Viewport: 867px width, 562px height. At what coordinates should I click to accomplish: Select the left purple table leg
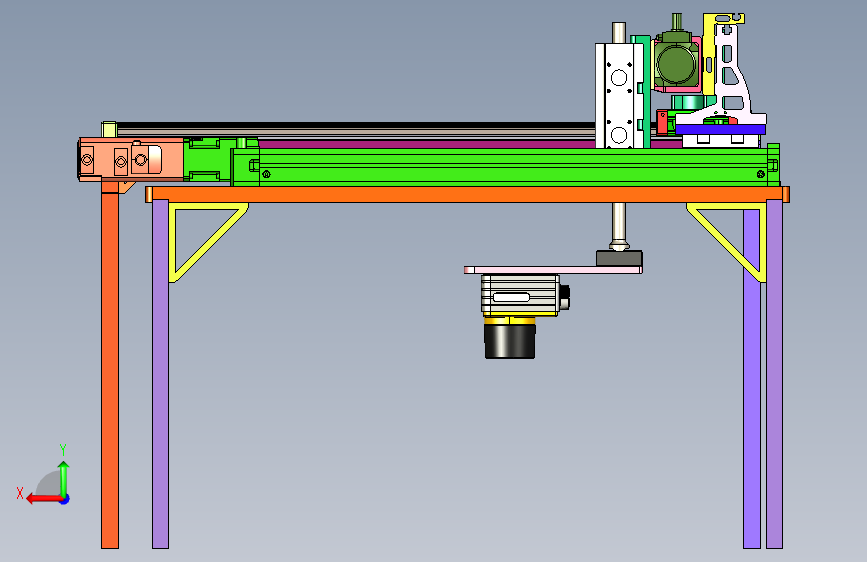click(x=160, y=374)
